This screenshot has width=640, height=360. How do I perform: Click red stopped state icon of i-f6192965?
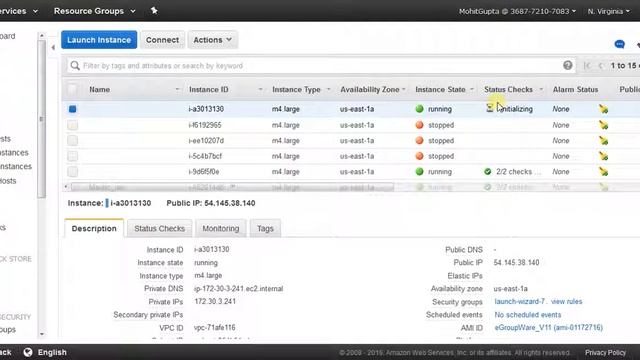coord(419,125)
